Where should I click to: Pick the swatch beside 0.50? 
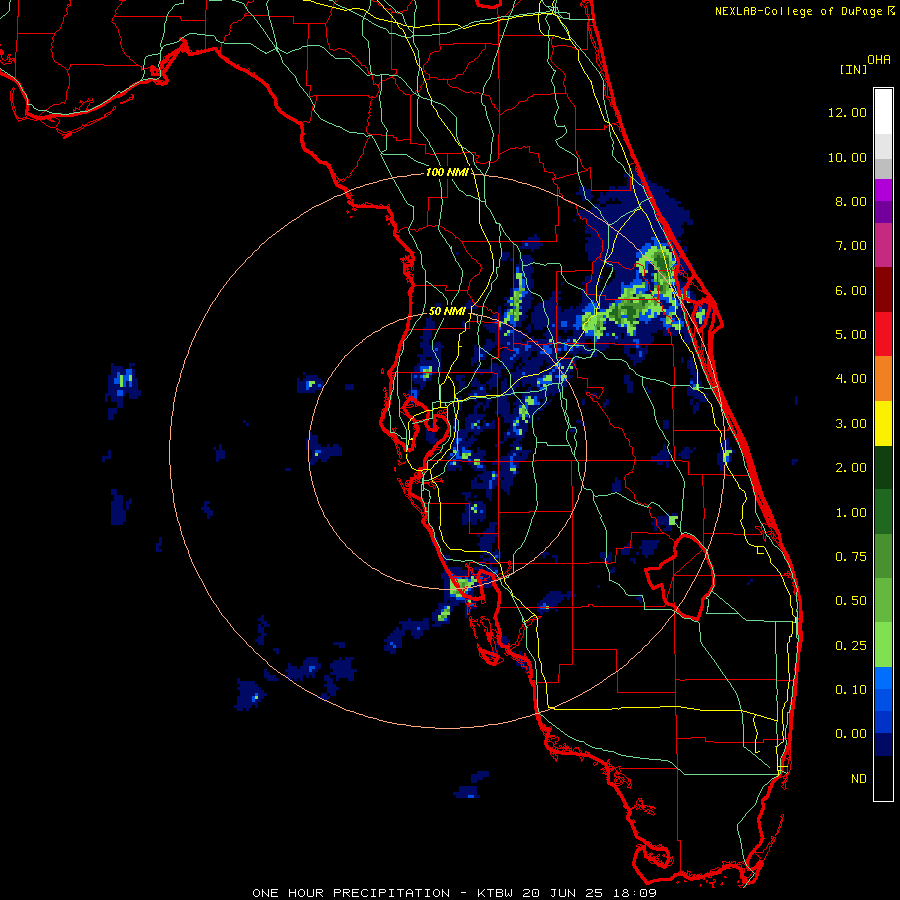coord(883,600)
